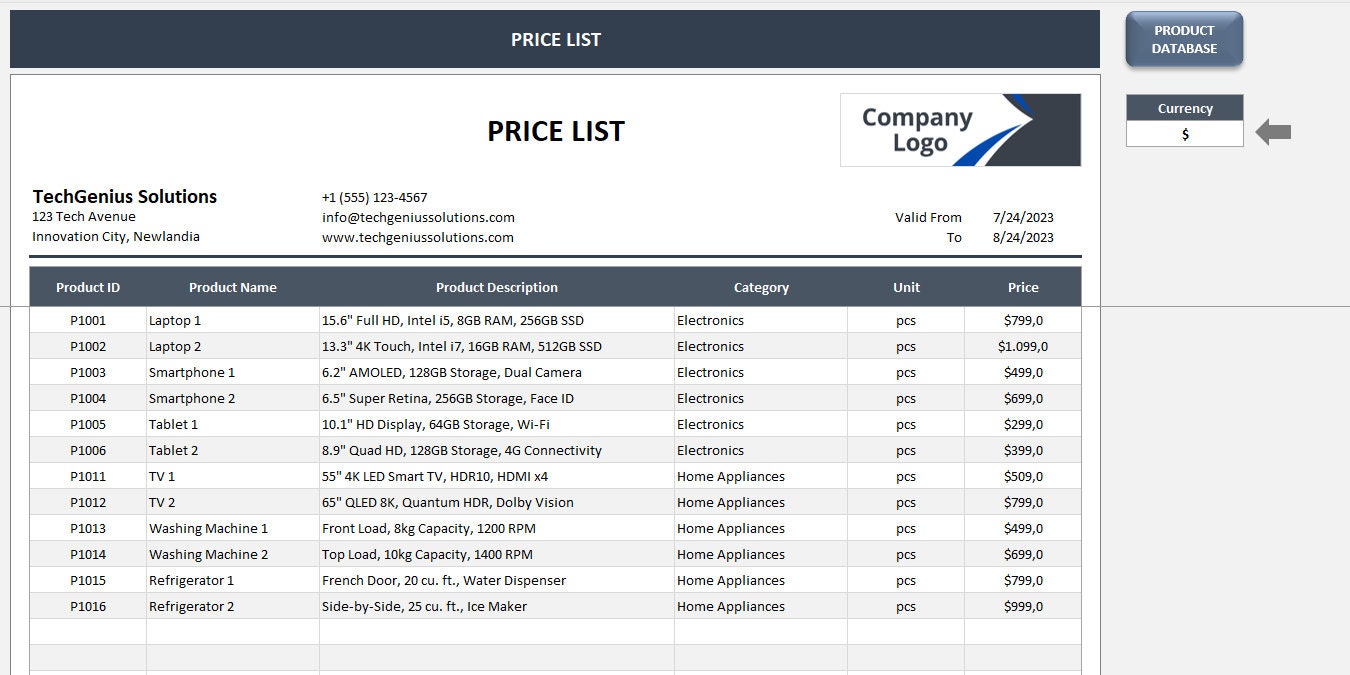Viewport: 1350px width, 675px height.
Task: Select the $499,0 price for Smartphone 1
Action: 1023,372
